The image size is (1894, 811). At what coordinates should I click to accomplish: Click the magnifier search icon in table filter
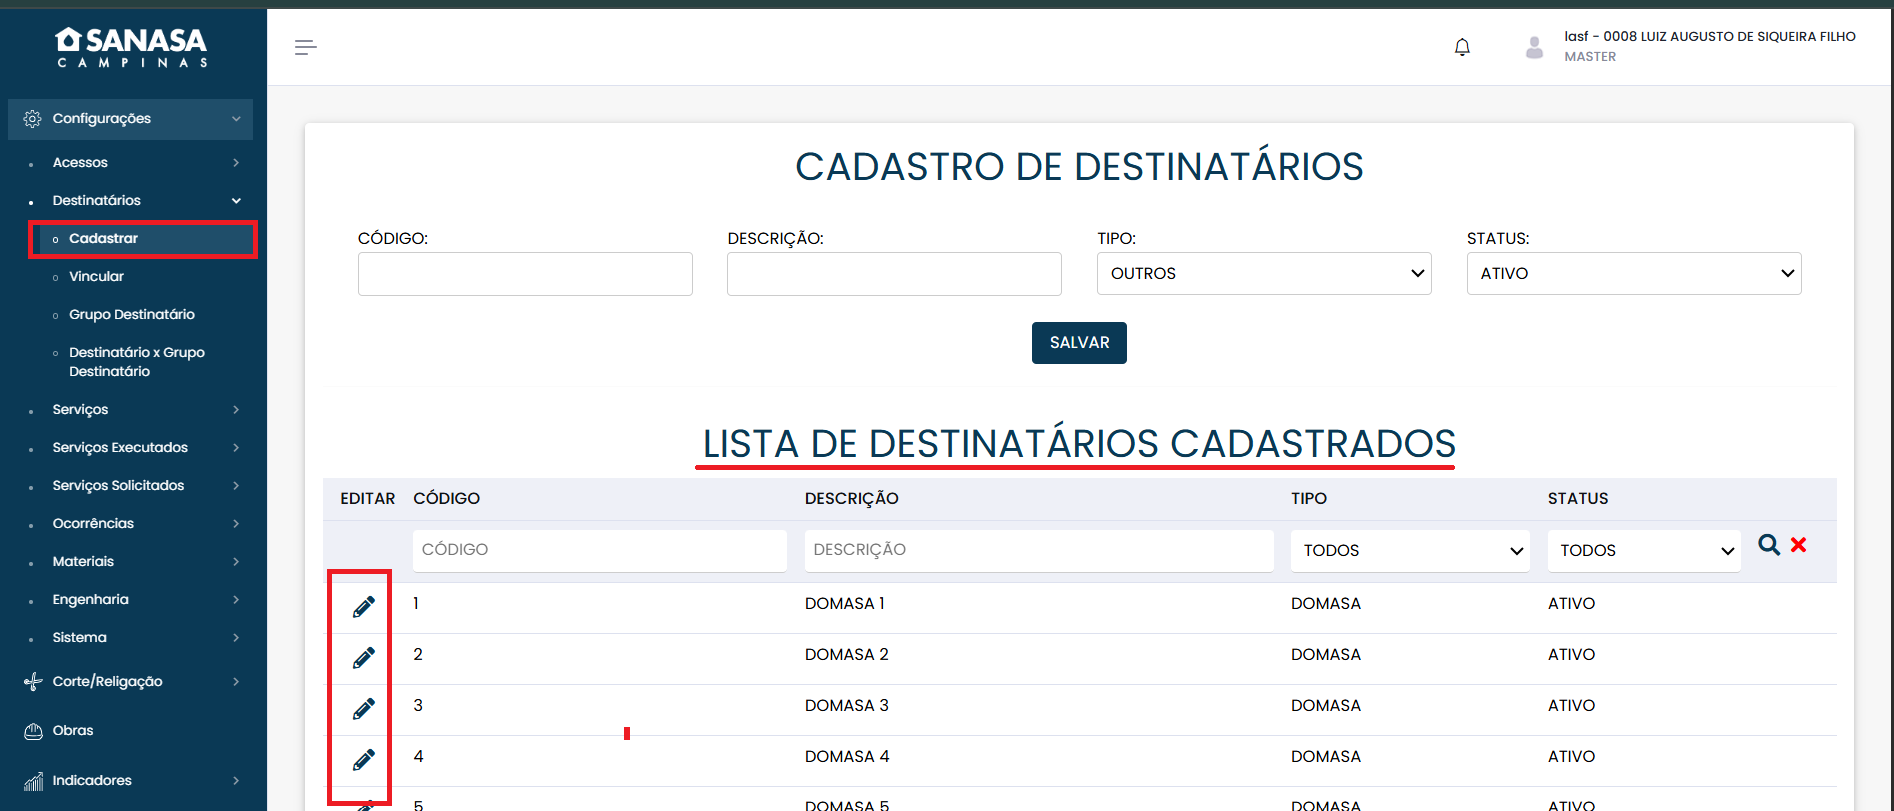1769,545
